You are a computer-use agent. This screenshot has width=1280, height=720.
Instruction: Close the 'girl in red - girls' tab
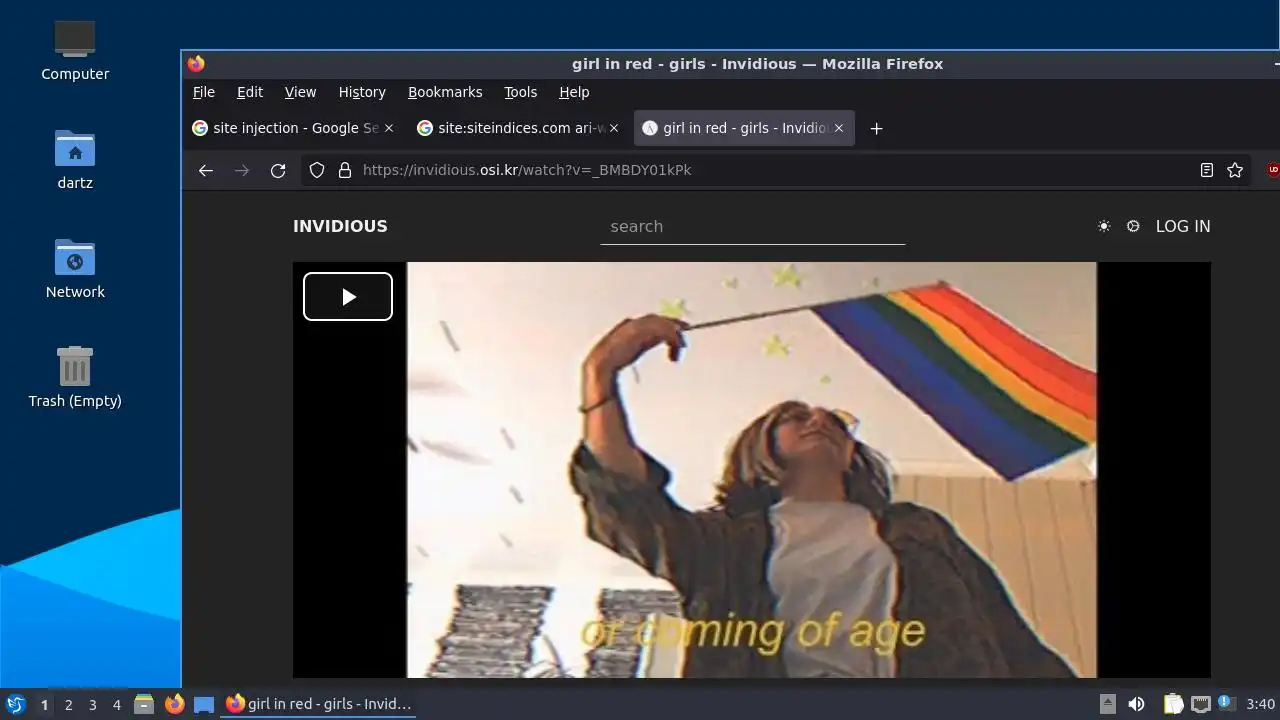(x=839, y=128)
